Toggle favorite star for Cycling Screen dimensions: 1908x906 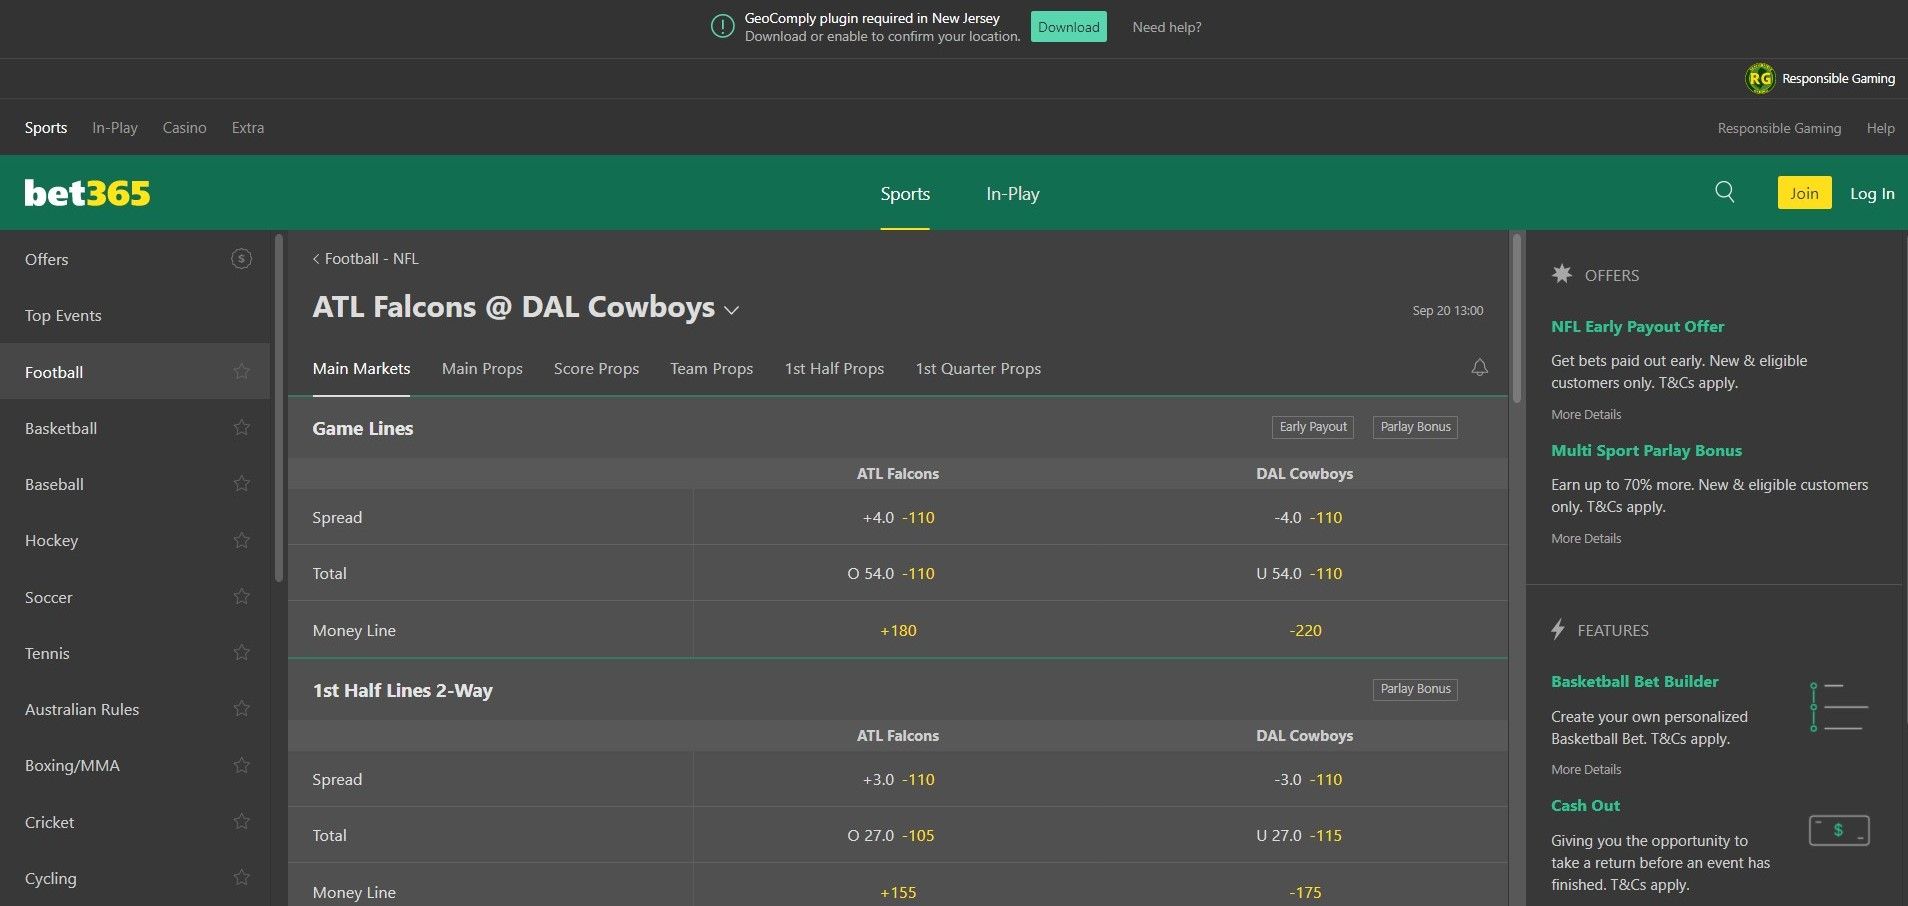pos(241,877)
